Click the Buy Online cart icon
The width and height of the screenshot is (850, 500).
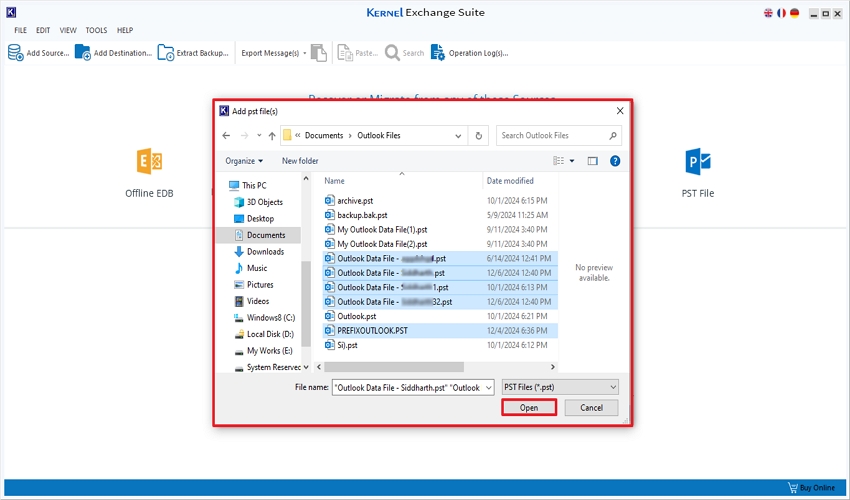793,488
